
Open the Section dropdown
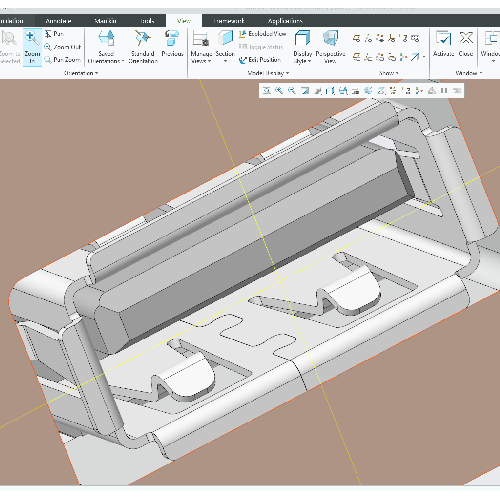coord(225,47)
